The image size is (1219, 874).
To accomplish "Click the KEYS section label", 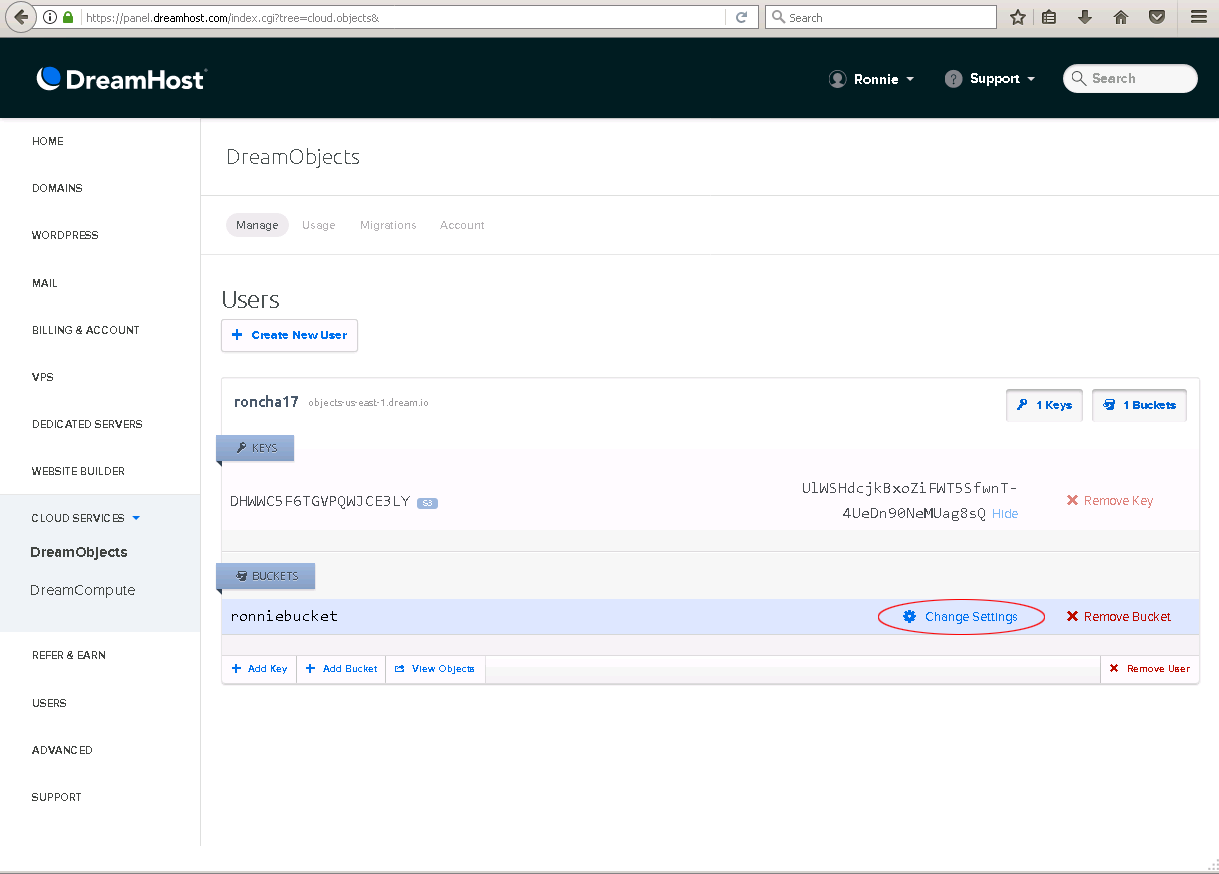I will tap(255, 448).
